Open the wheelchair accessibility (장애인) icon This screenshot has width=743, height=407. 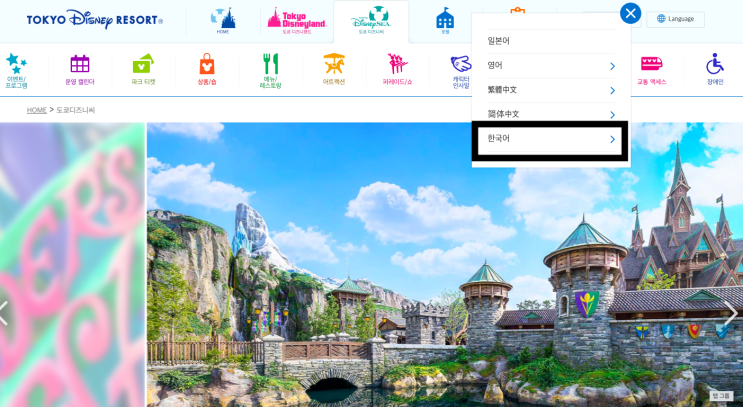coord(715,70)
